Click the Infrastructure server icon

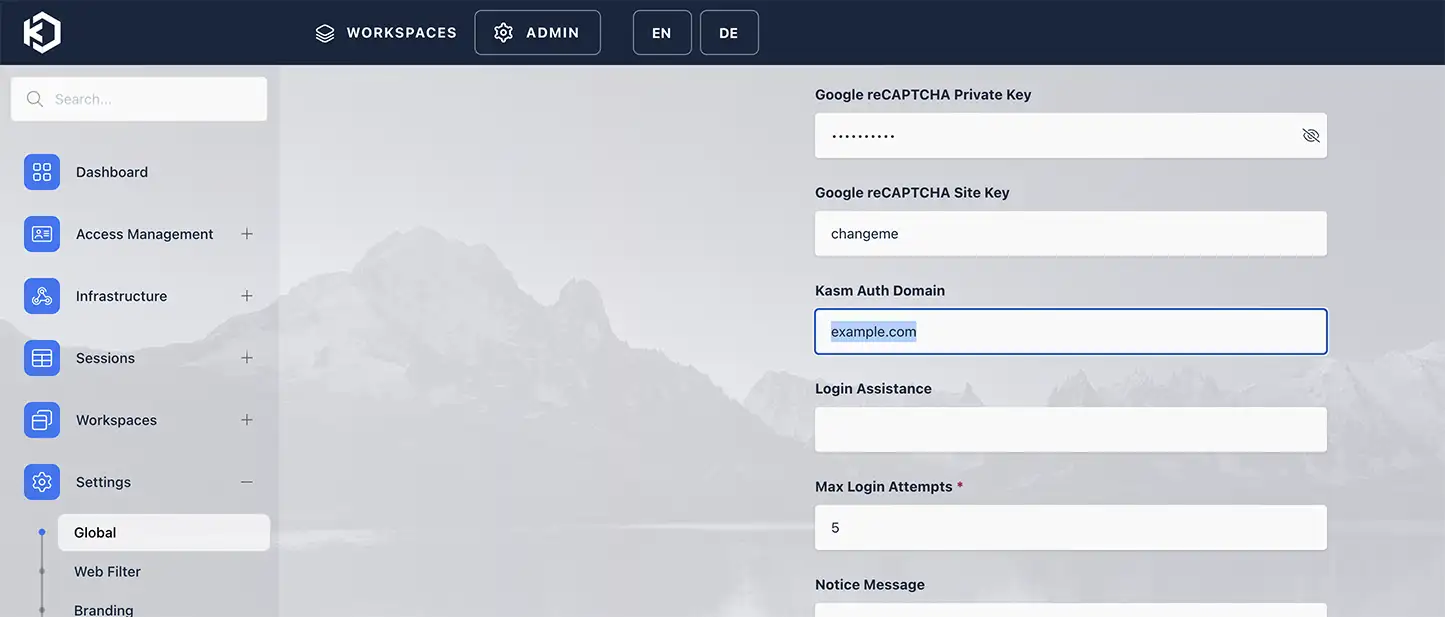pyautogui.click(x=41, y=295)
